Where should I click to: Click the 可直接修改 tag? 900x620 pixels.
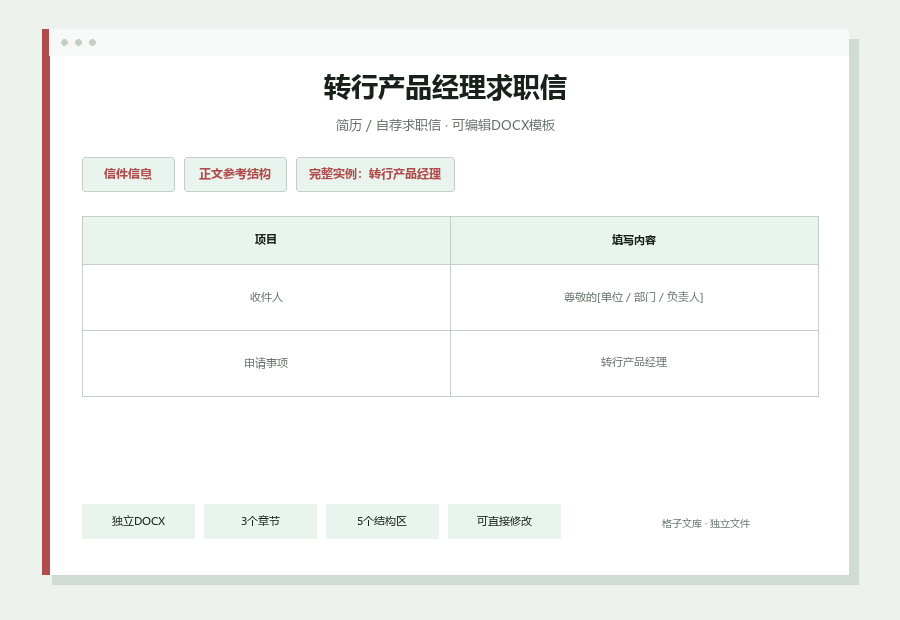pyautogui.click(x=504, y=521)
